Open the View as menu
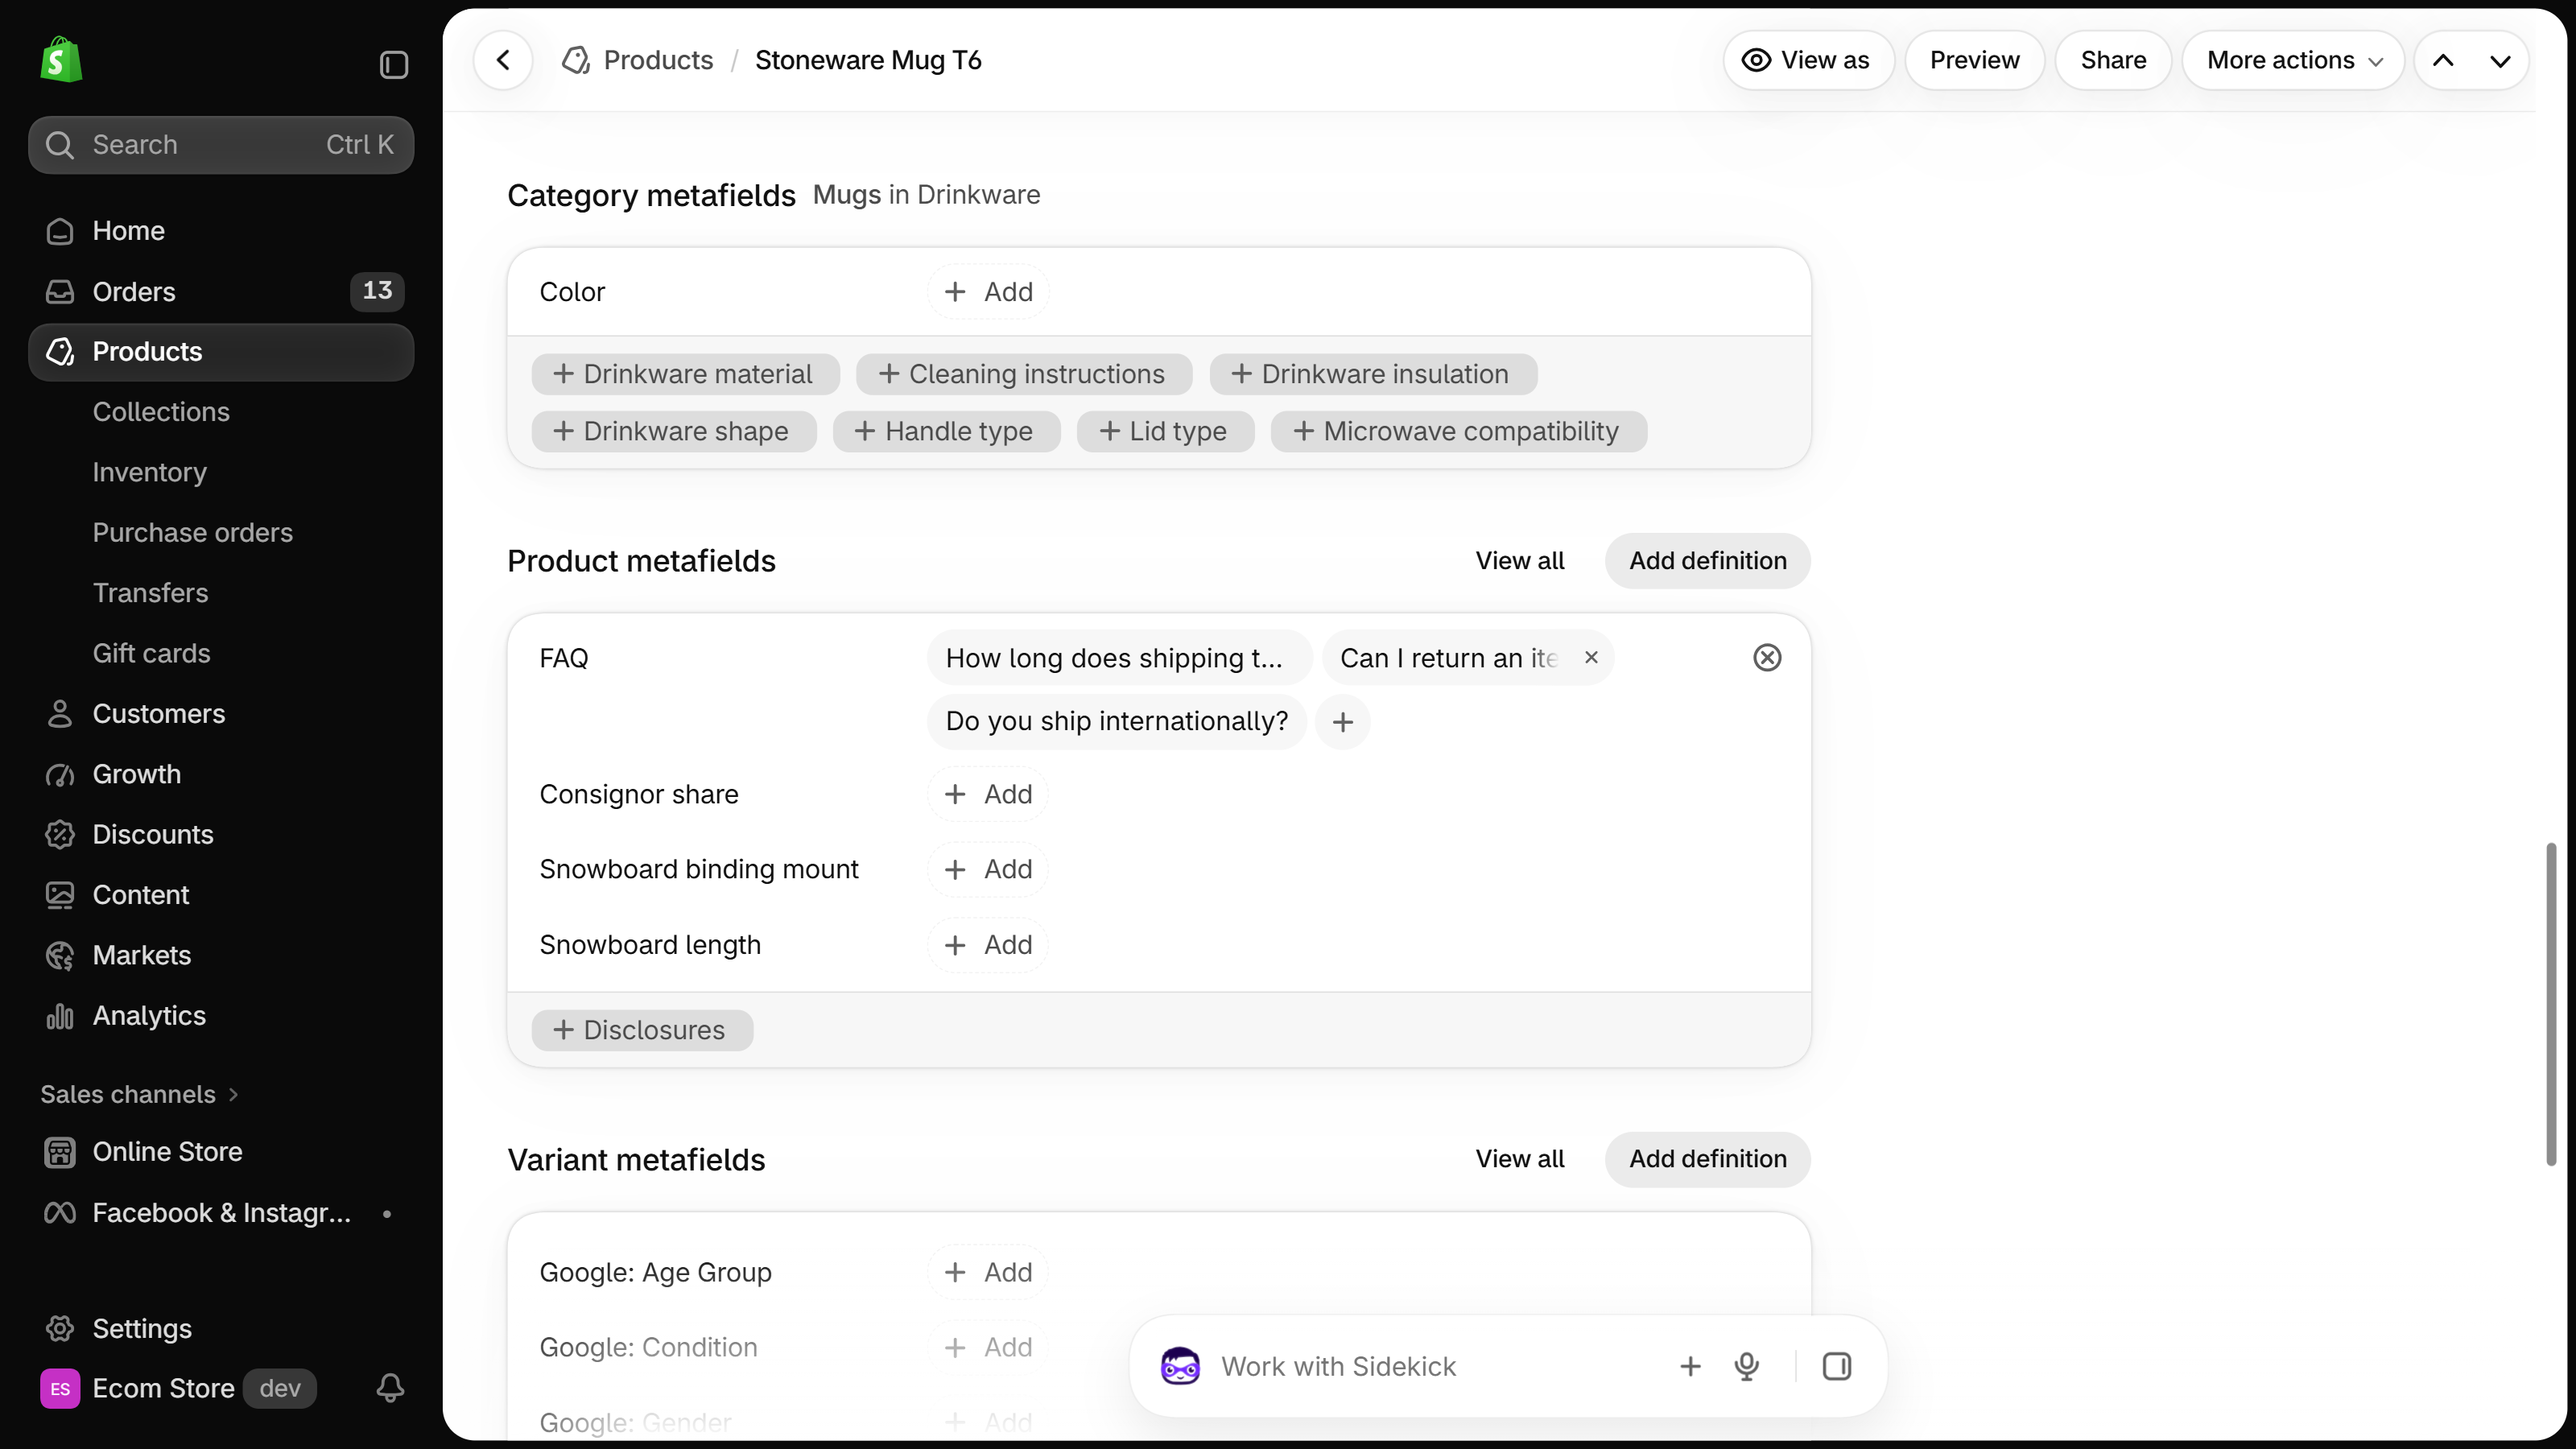This screenshot has width=2576, height=1449. (x=1808, y=60)
